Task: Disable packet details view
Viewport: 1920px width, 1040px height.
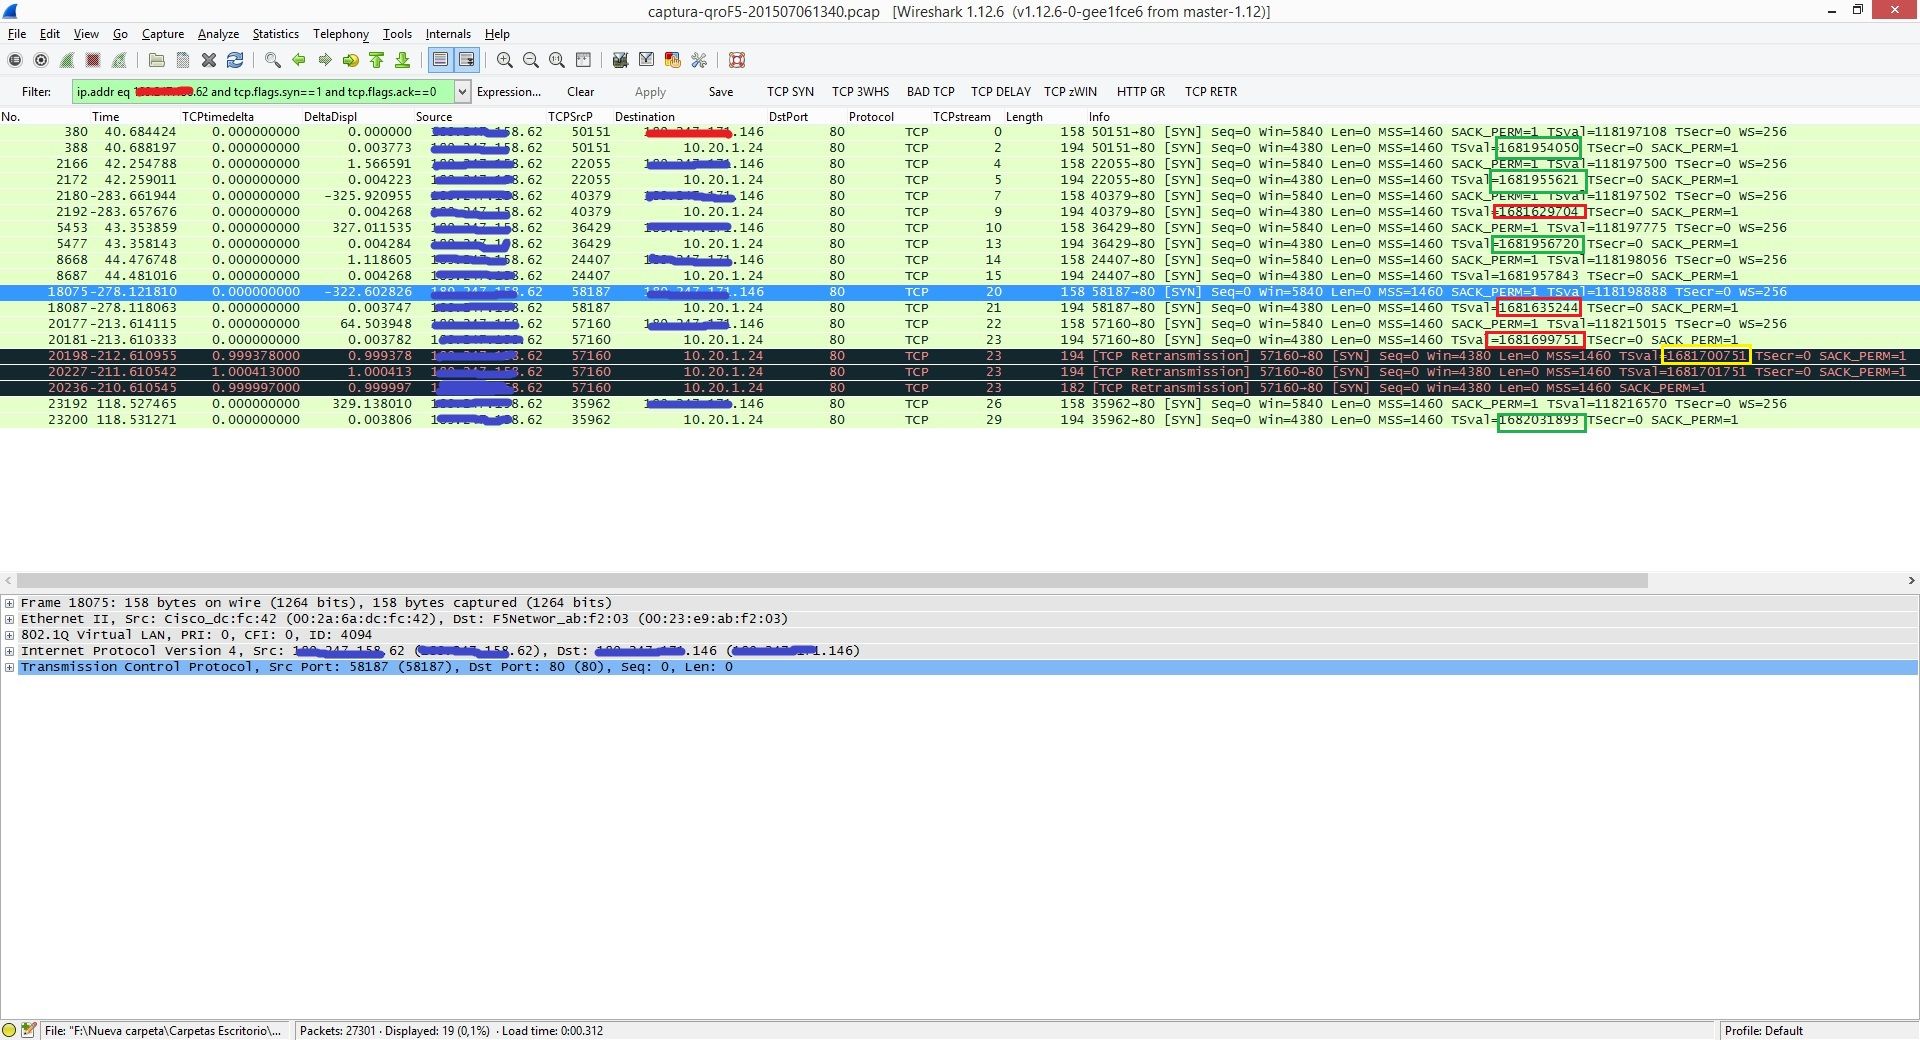Action: [x=85, y=33]
